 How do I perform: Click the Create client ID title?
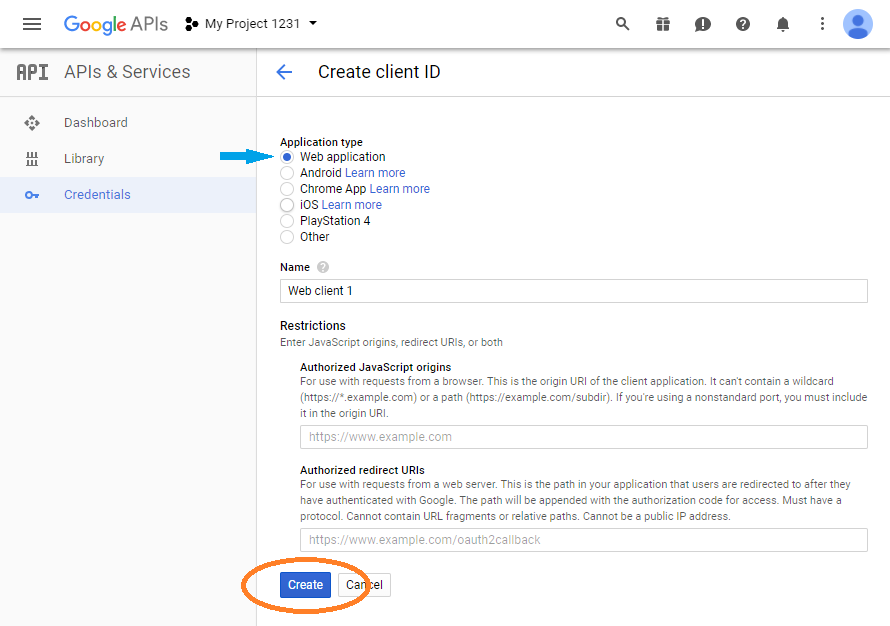[379, 72]
